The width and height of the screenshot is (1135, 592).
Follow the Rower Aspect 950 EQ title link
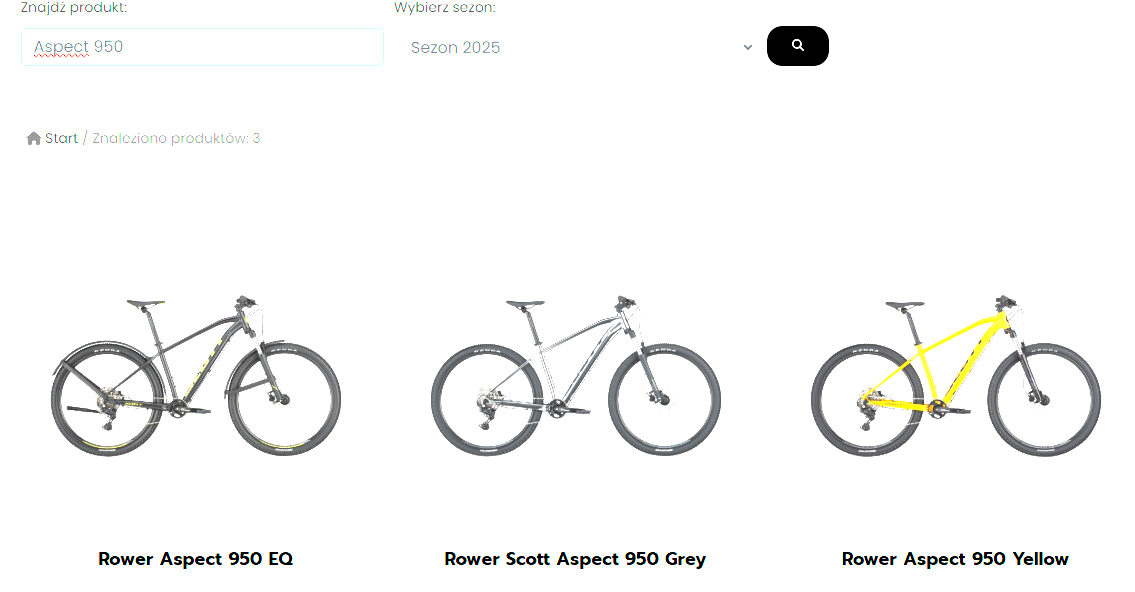pyautogui.click(x=195, y=559)
